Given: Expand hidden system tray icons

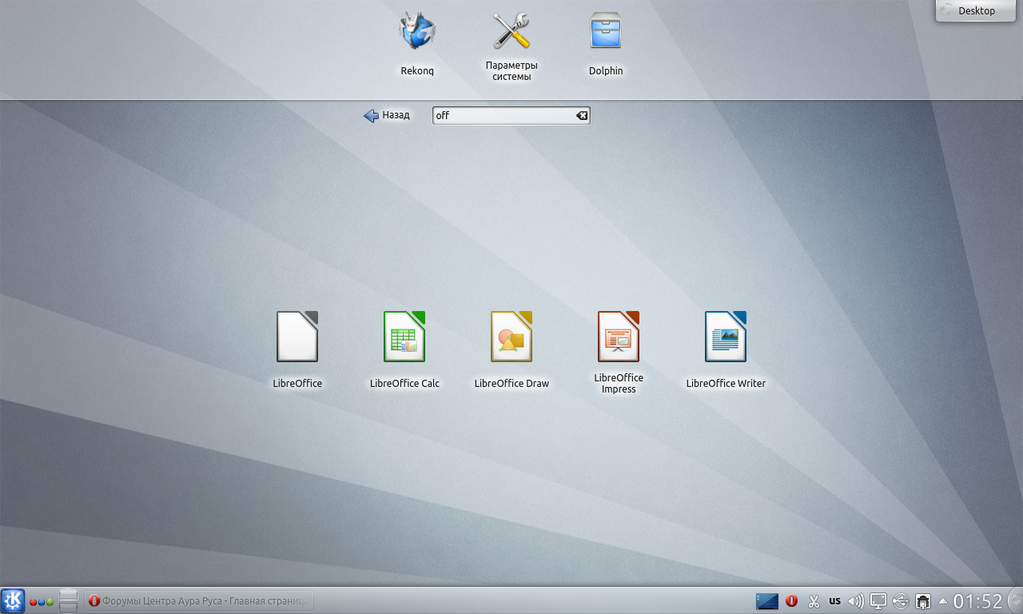Looking at the screenshot, I should [x=942, y=601].
